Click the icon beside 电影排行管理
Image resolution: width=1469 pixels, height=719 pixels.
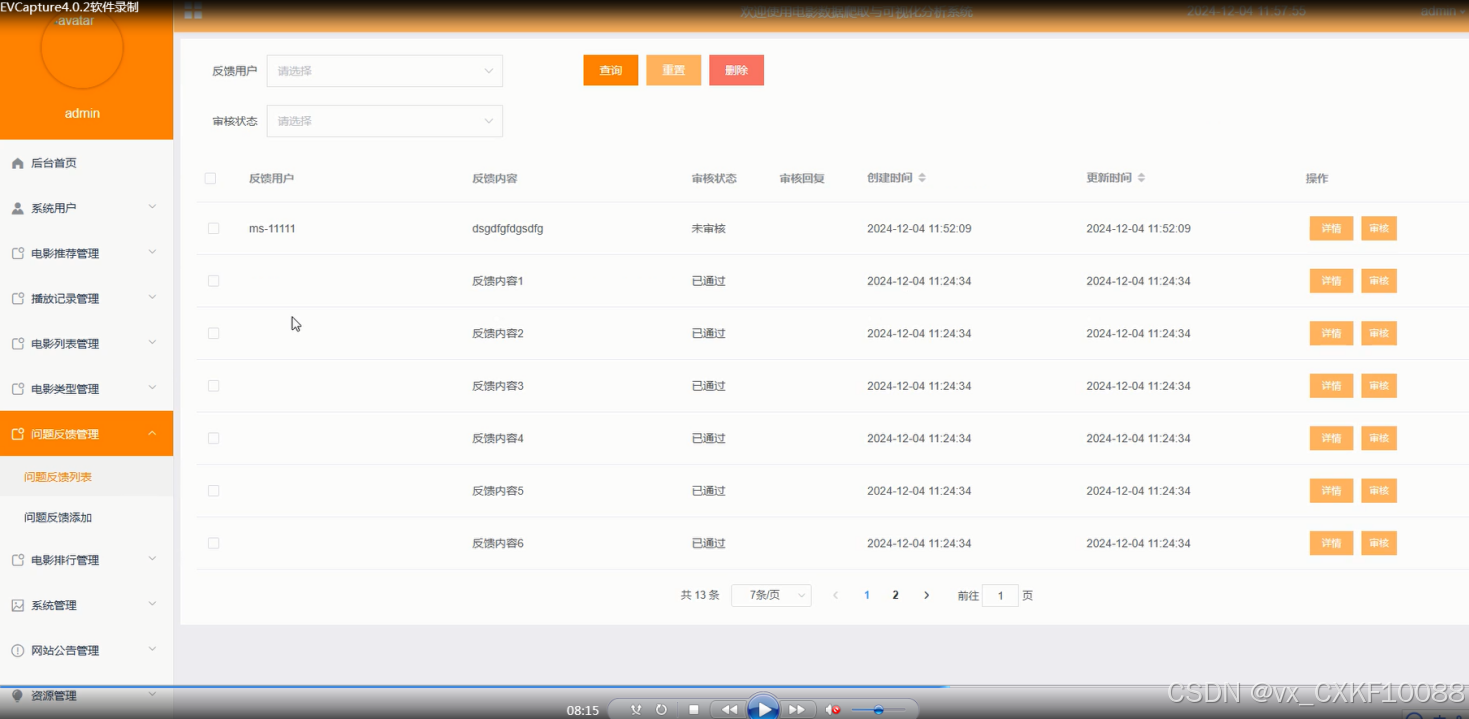[17, 560]
